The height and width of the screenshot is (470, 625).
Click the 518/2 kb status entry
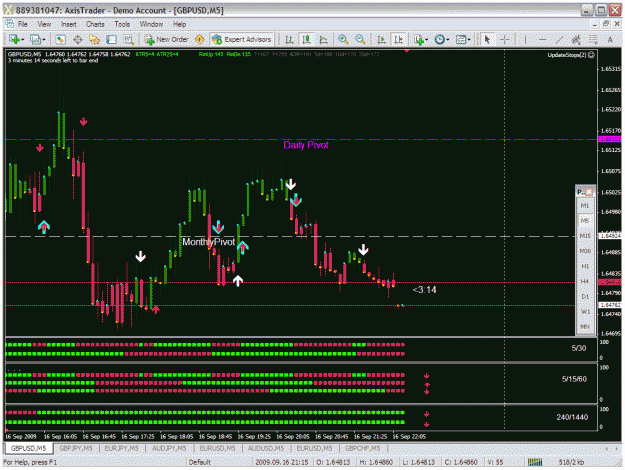point(571,462)
